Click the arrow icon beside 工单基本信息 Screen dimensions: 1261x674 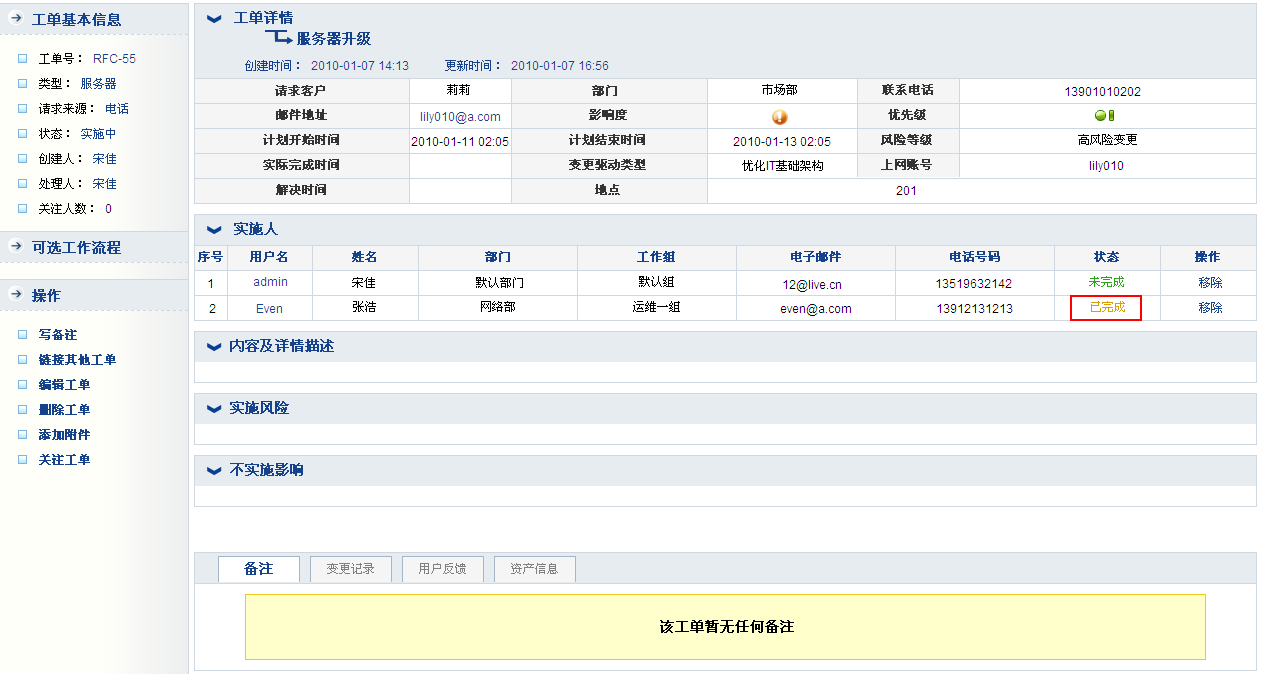16,19
